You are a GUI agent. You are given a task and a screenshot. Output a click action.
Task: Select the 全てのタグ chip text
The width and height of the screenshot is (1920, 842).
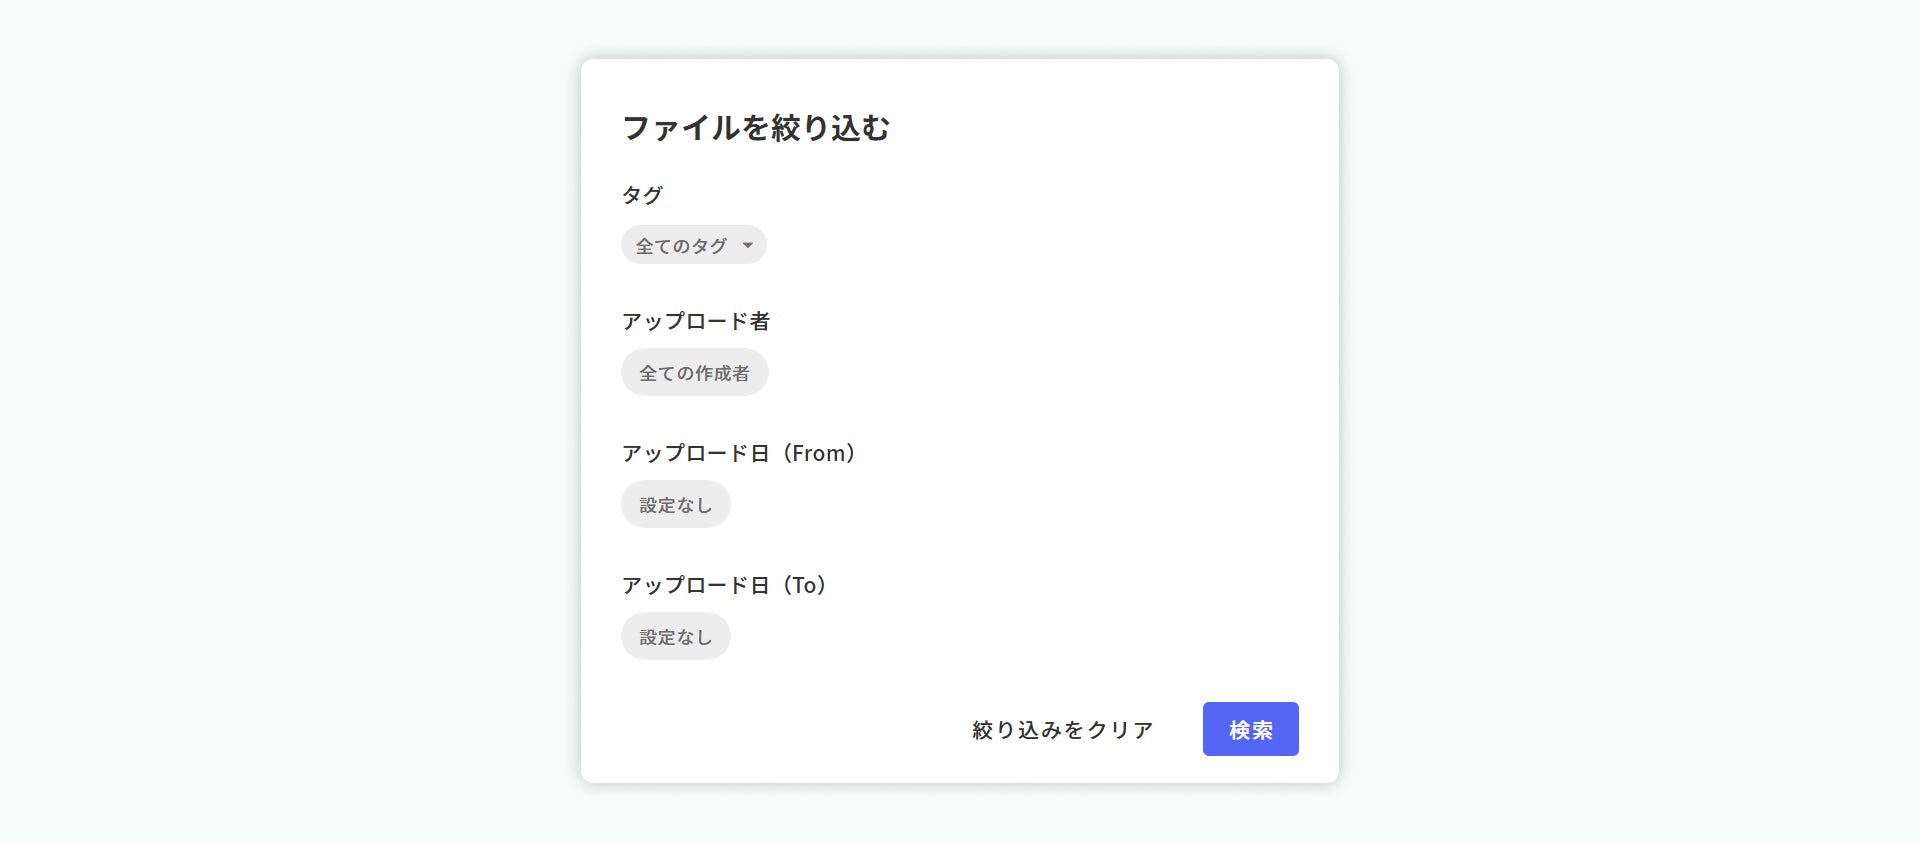(x=681, y=246)
